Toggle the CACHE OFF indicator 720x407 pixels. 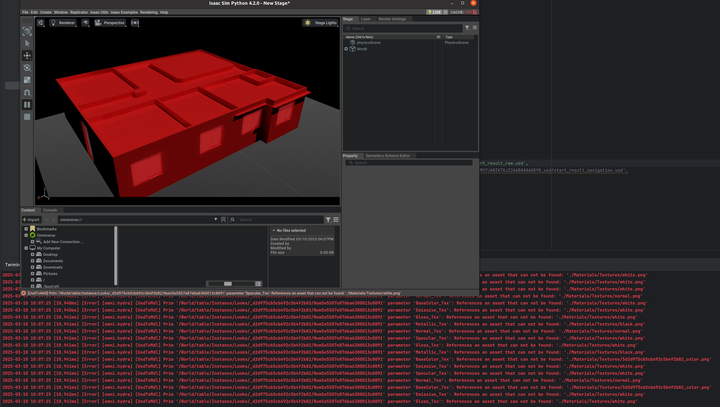coord(464,12)
